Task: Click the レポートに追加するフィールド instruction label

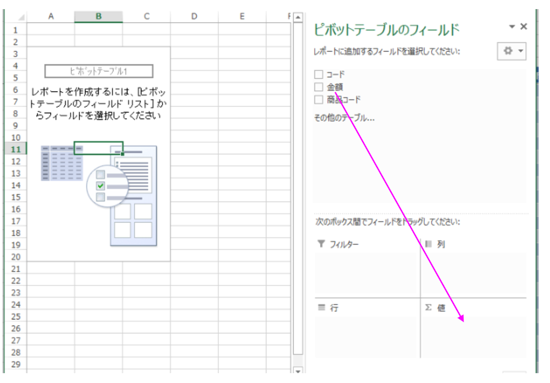Action: point(387,52)
